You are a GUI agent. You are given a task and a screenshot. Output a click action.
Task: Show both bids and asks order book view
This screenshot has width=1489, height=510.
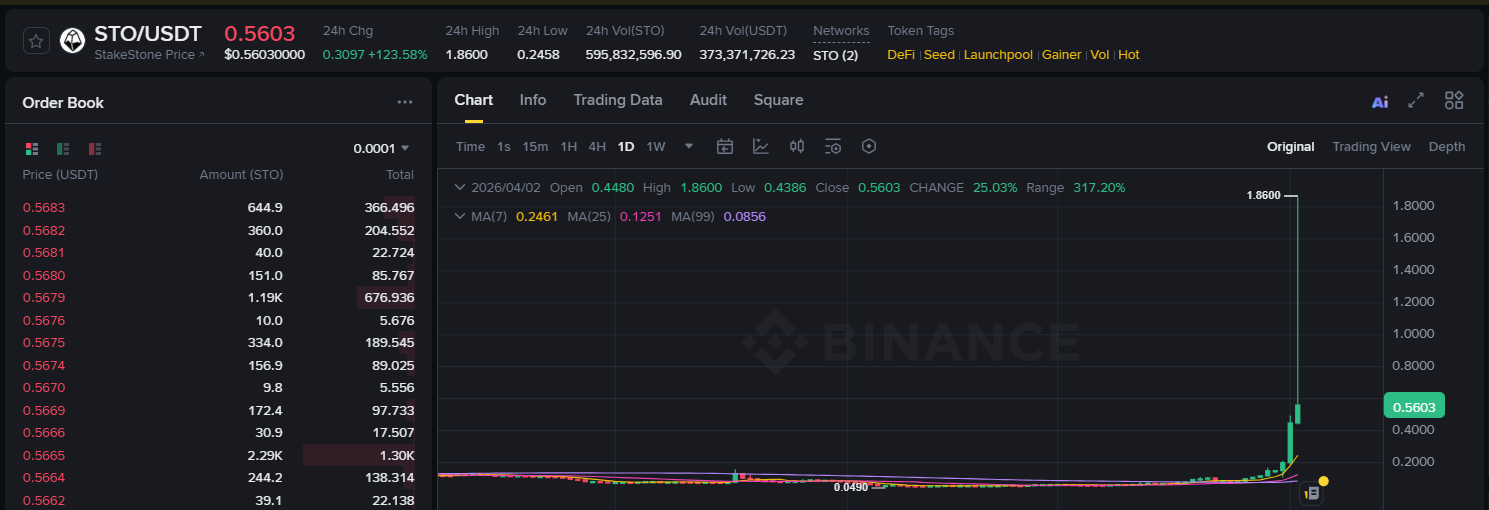point(32,149)
